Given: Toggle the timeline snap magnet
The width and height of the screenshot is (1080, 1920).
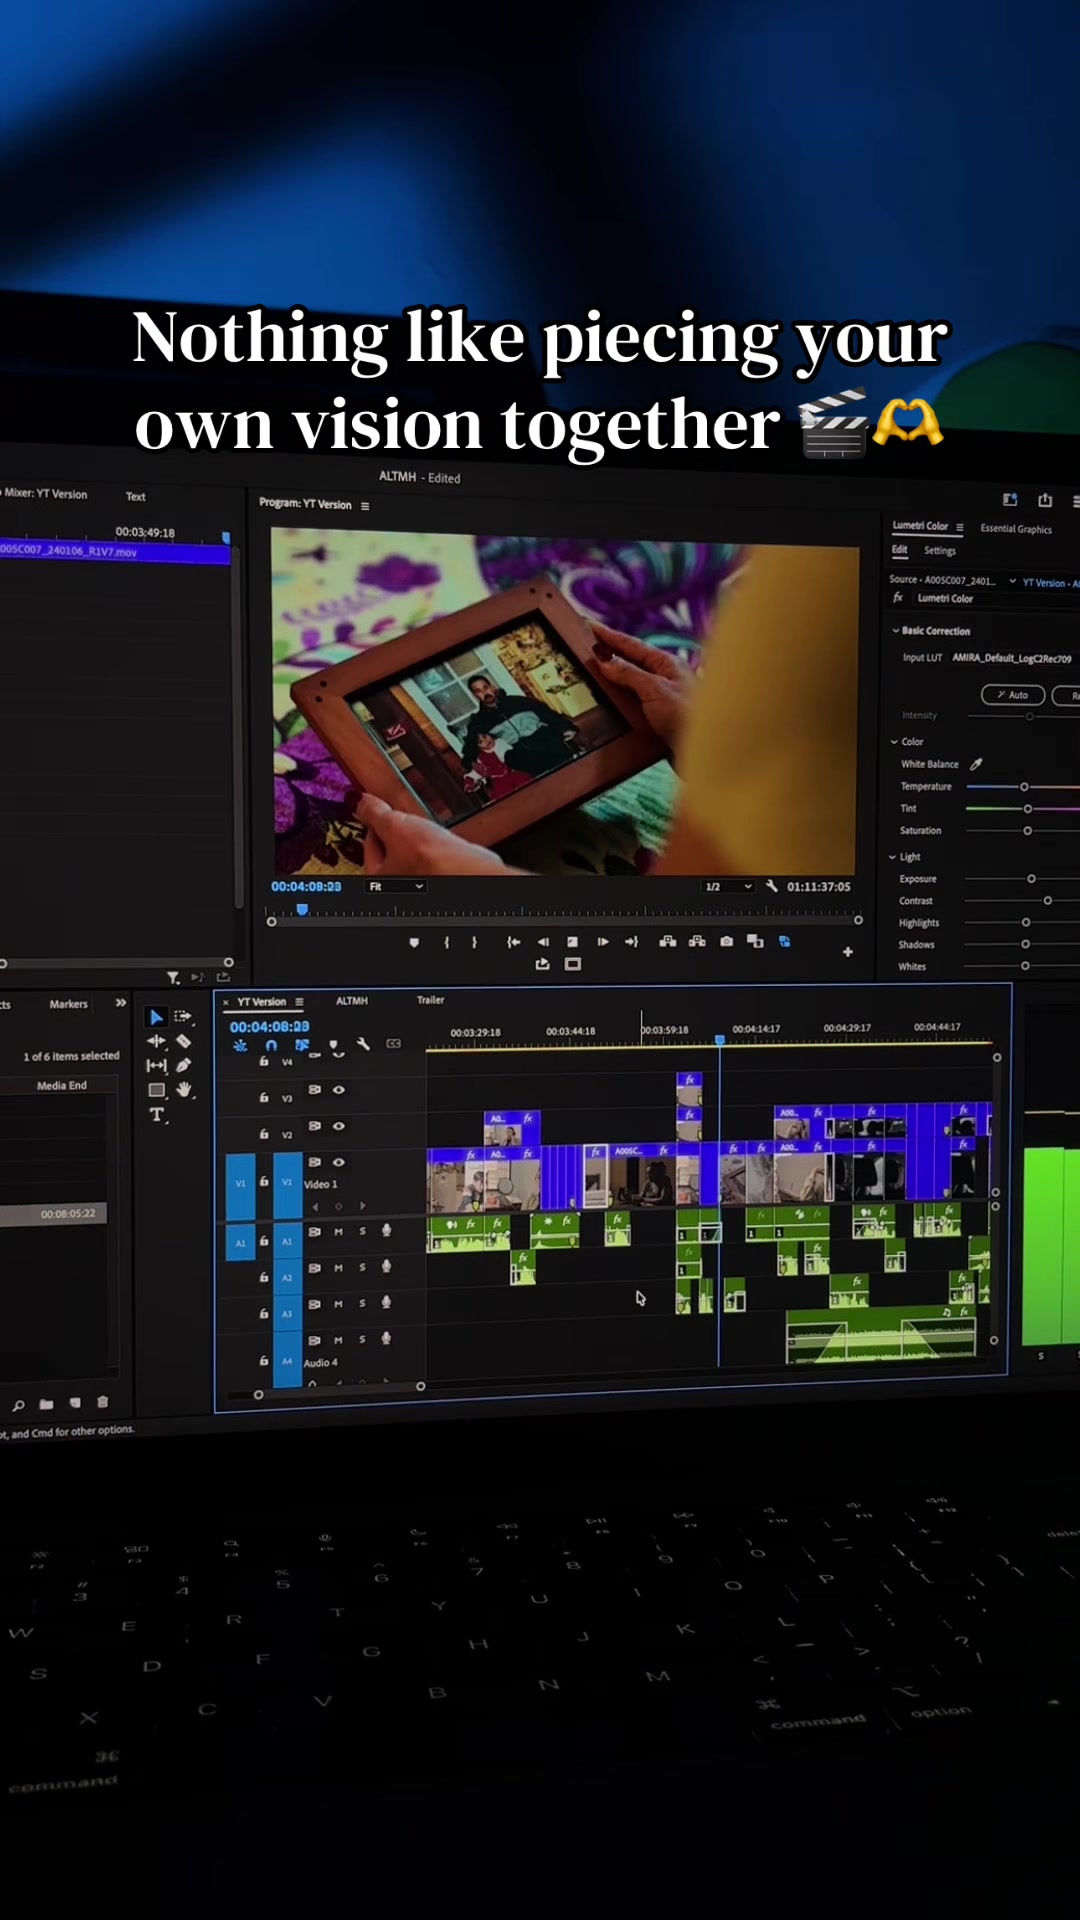Looking at the screenshot, I should tap(271, 1045).
